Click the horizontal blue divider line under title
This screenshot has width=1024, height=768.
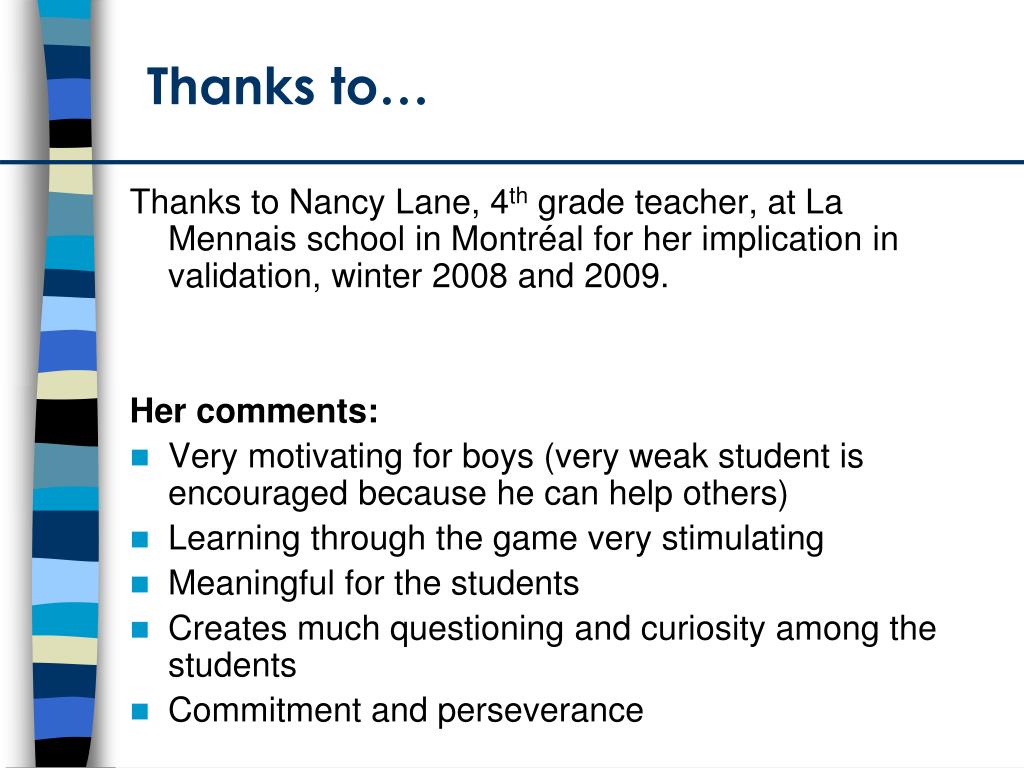coord(512,161)
